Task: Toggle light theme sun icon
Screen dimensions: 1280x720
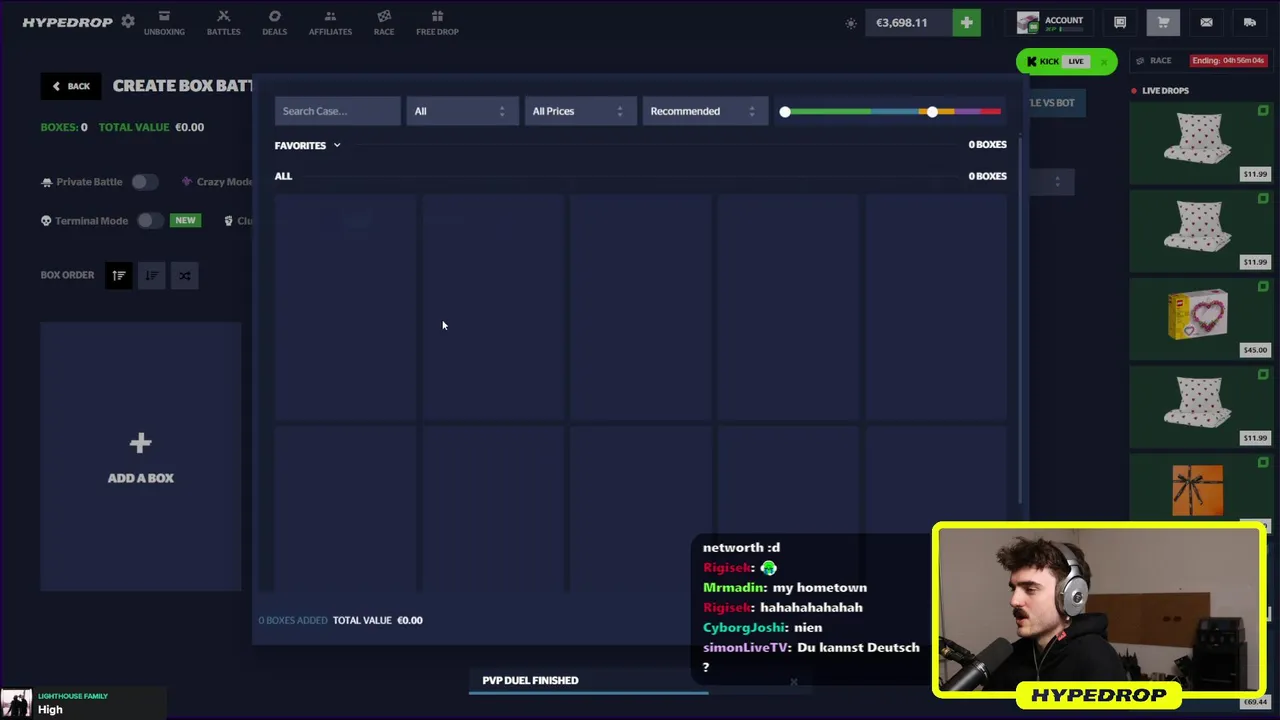Action: [x=851, y=23]
